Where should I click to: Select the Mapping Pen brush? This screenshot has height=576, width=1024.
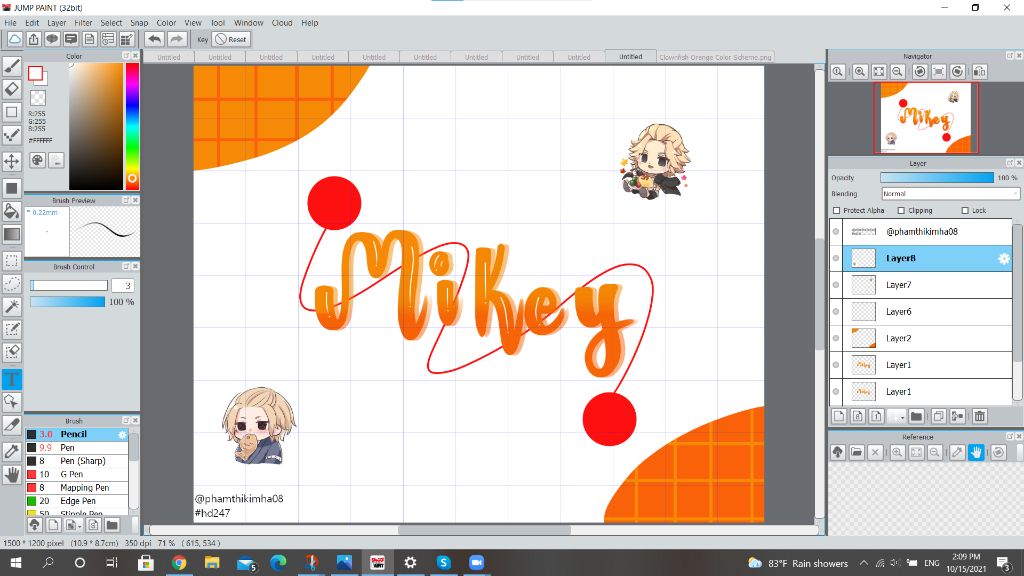[77, 488]
